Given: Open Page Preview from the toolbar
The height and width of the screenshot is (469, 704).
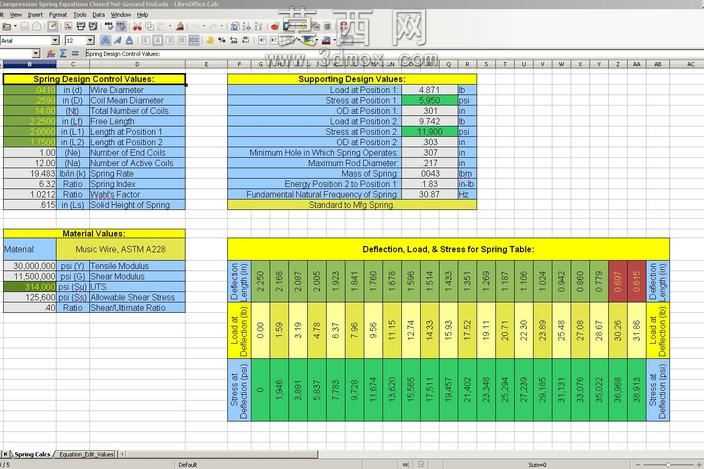Looking at the screenshot, I should (93, 26).
